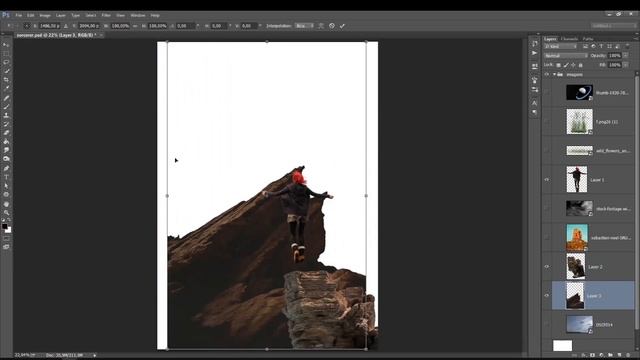The image size is (640, 360).
Task: Open the Window menu
Action: pyautogui.click(x=138, y=16)
